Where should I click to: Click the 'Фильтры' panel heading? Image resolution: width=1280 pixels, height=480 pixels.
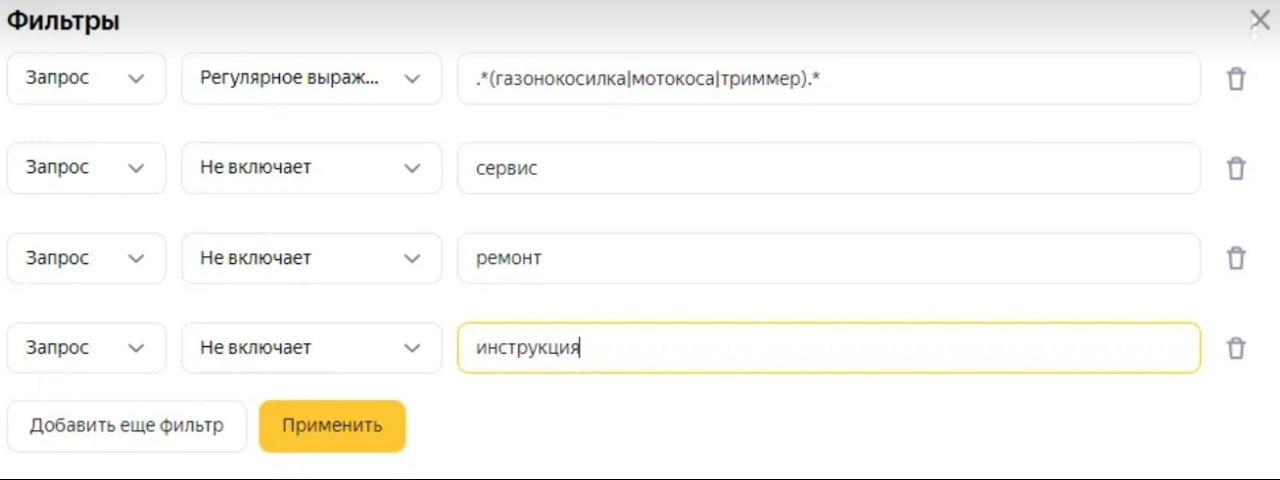click(x=64, y=21)
